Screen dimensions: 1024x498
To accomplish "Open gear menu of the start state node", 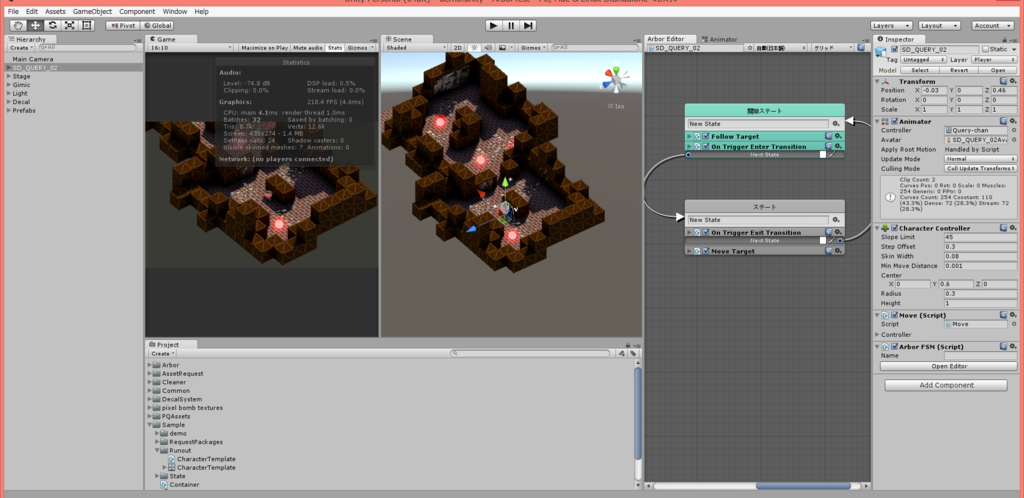I will point(835,123).
